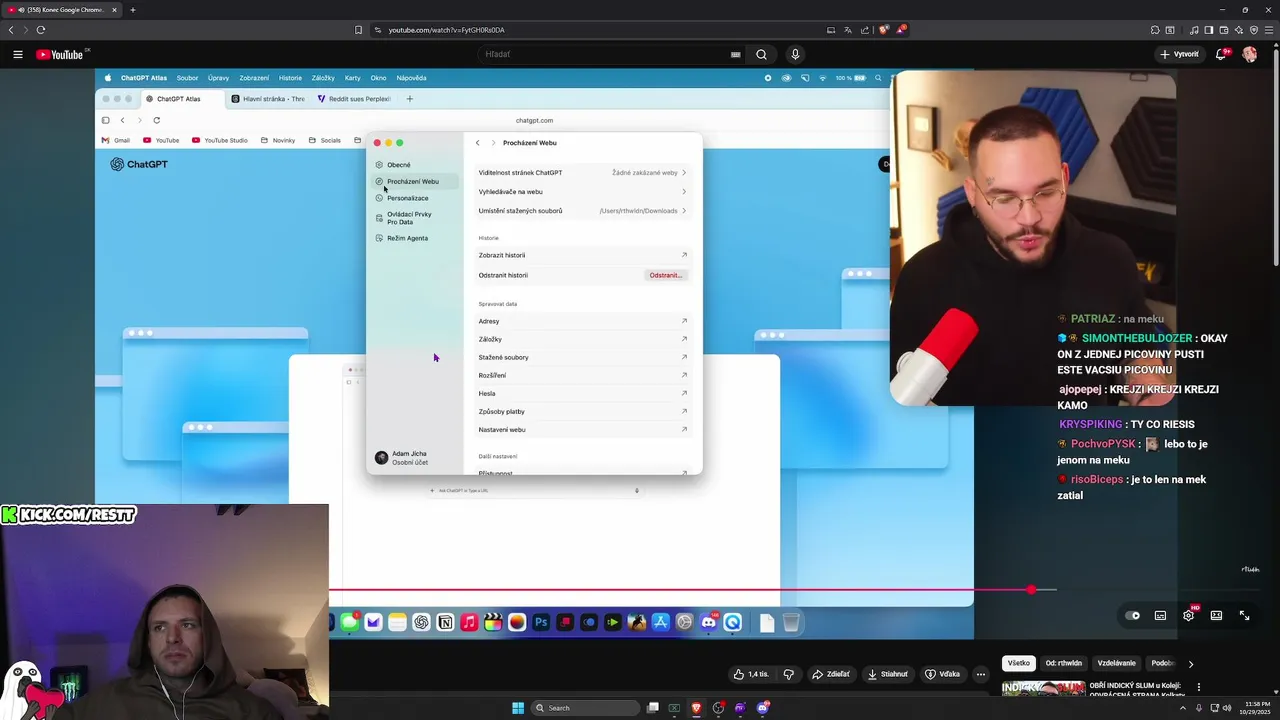
Task: Open the on-screen keyboard in search box
Action: pyautogui.click(x=736, y=54)
